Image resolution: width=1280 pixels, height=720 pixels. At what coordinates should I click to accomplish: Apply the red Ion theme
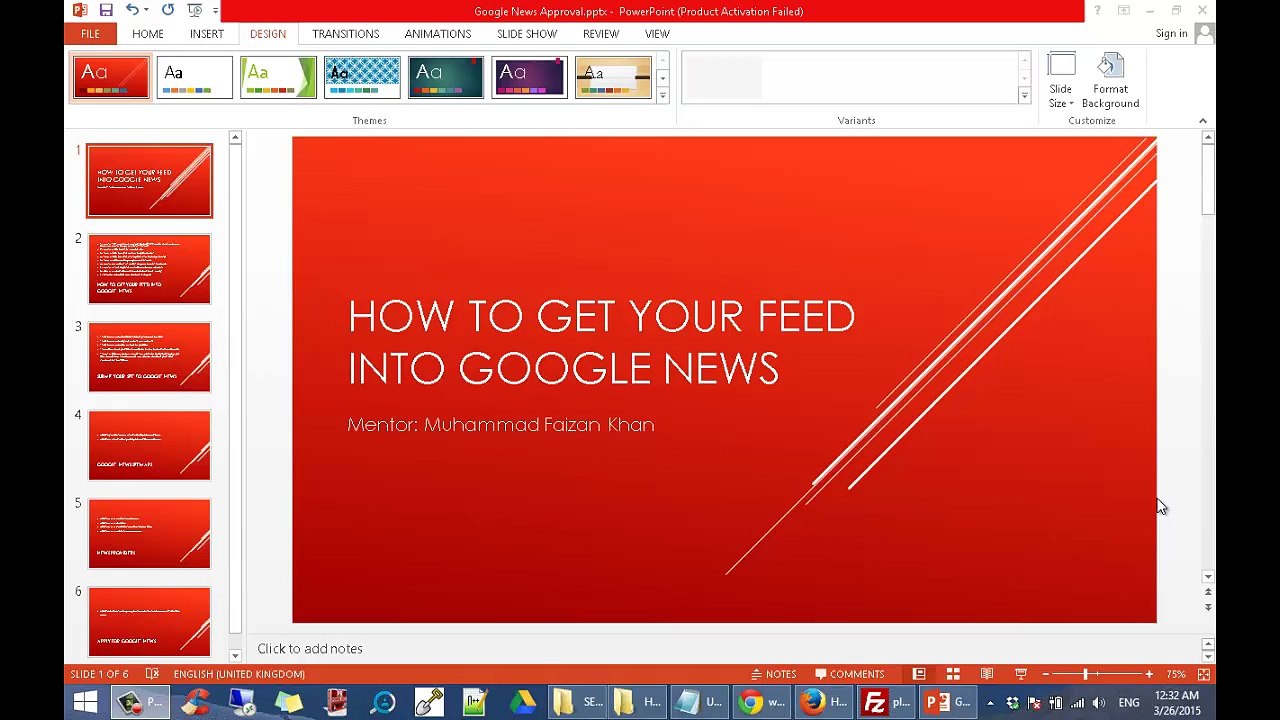tap(110, 78)
